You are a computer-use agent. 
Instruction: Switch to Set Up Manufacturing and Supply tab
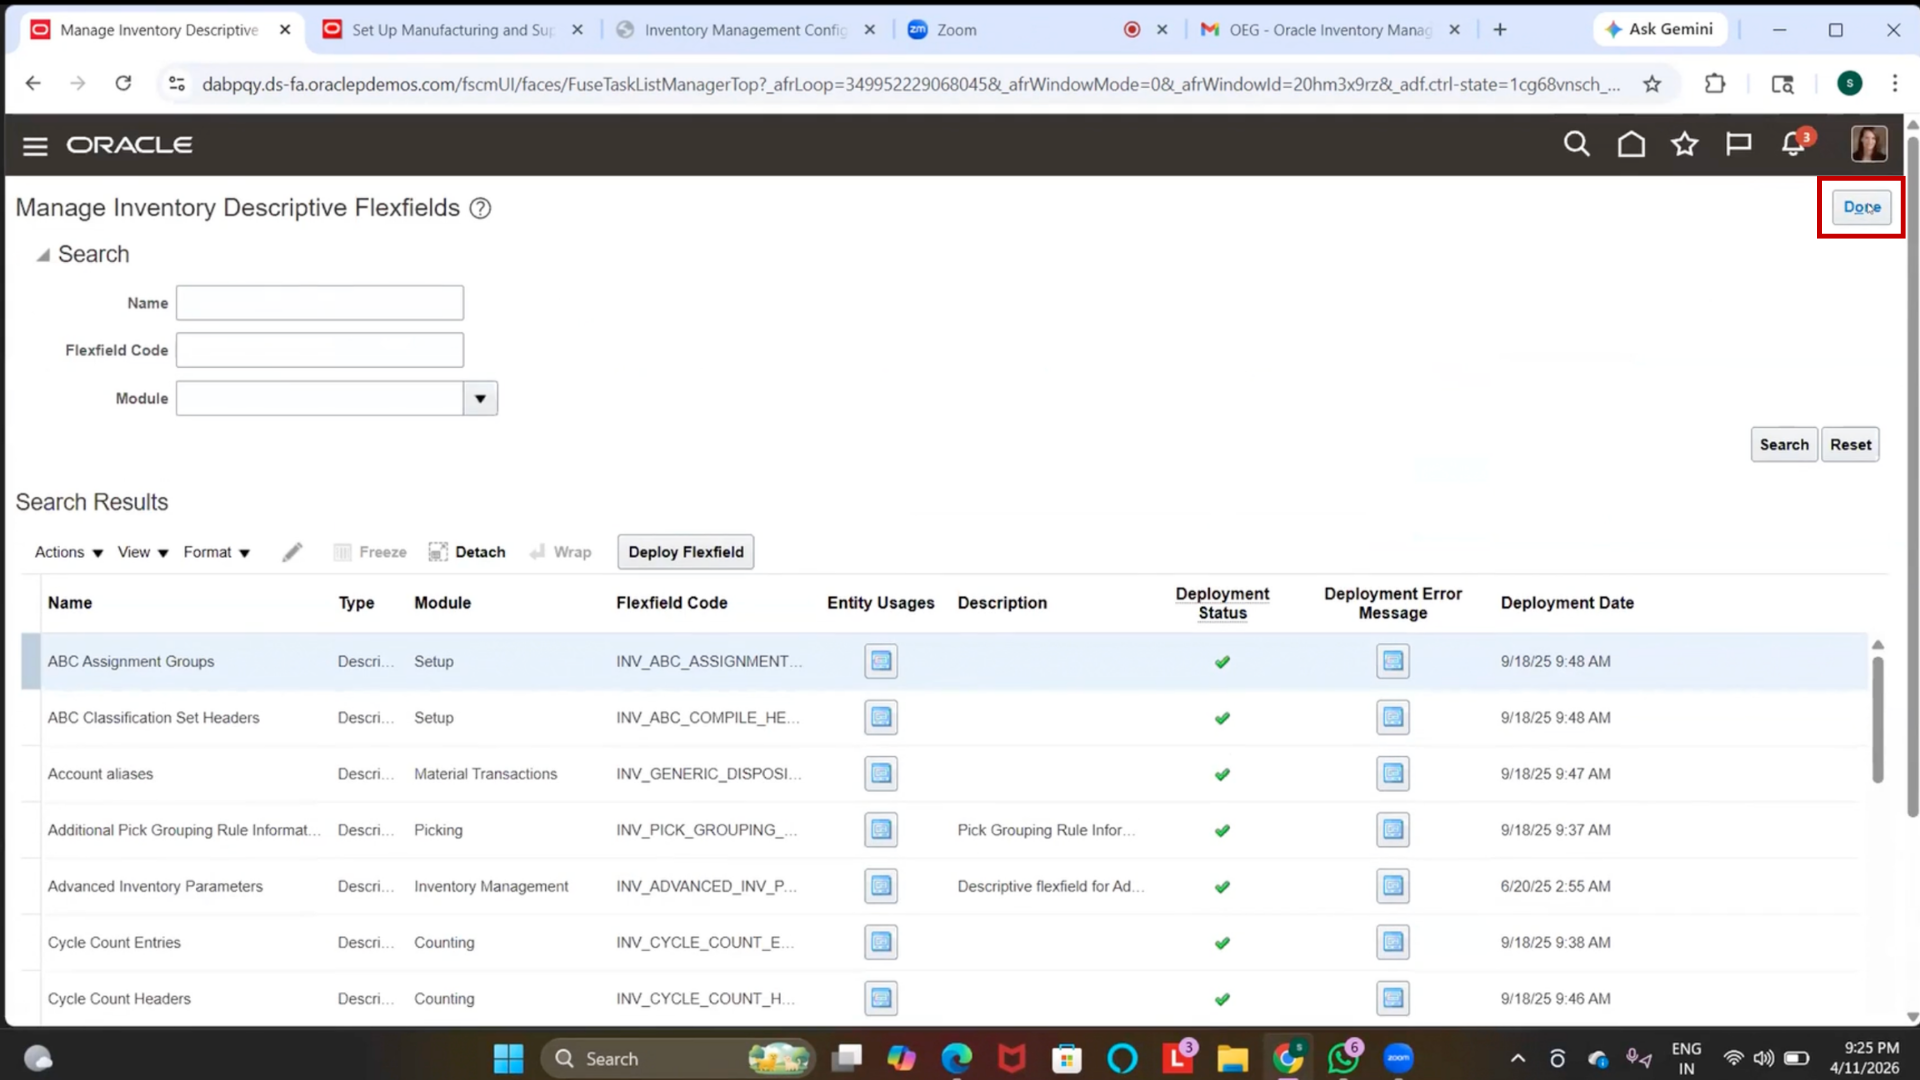pos(452,30)
